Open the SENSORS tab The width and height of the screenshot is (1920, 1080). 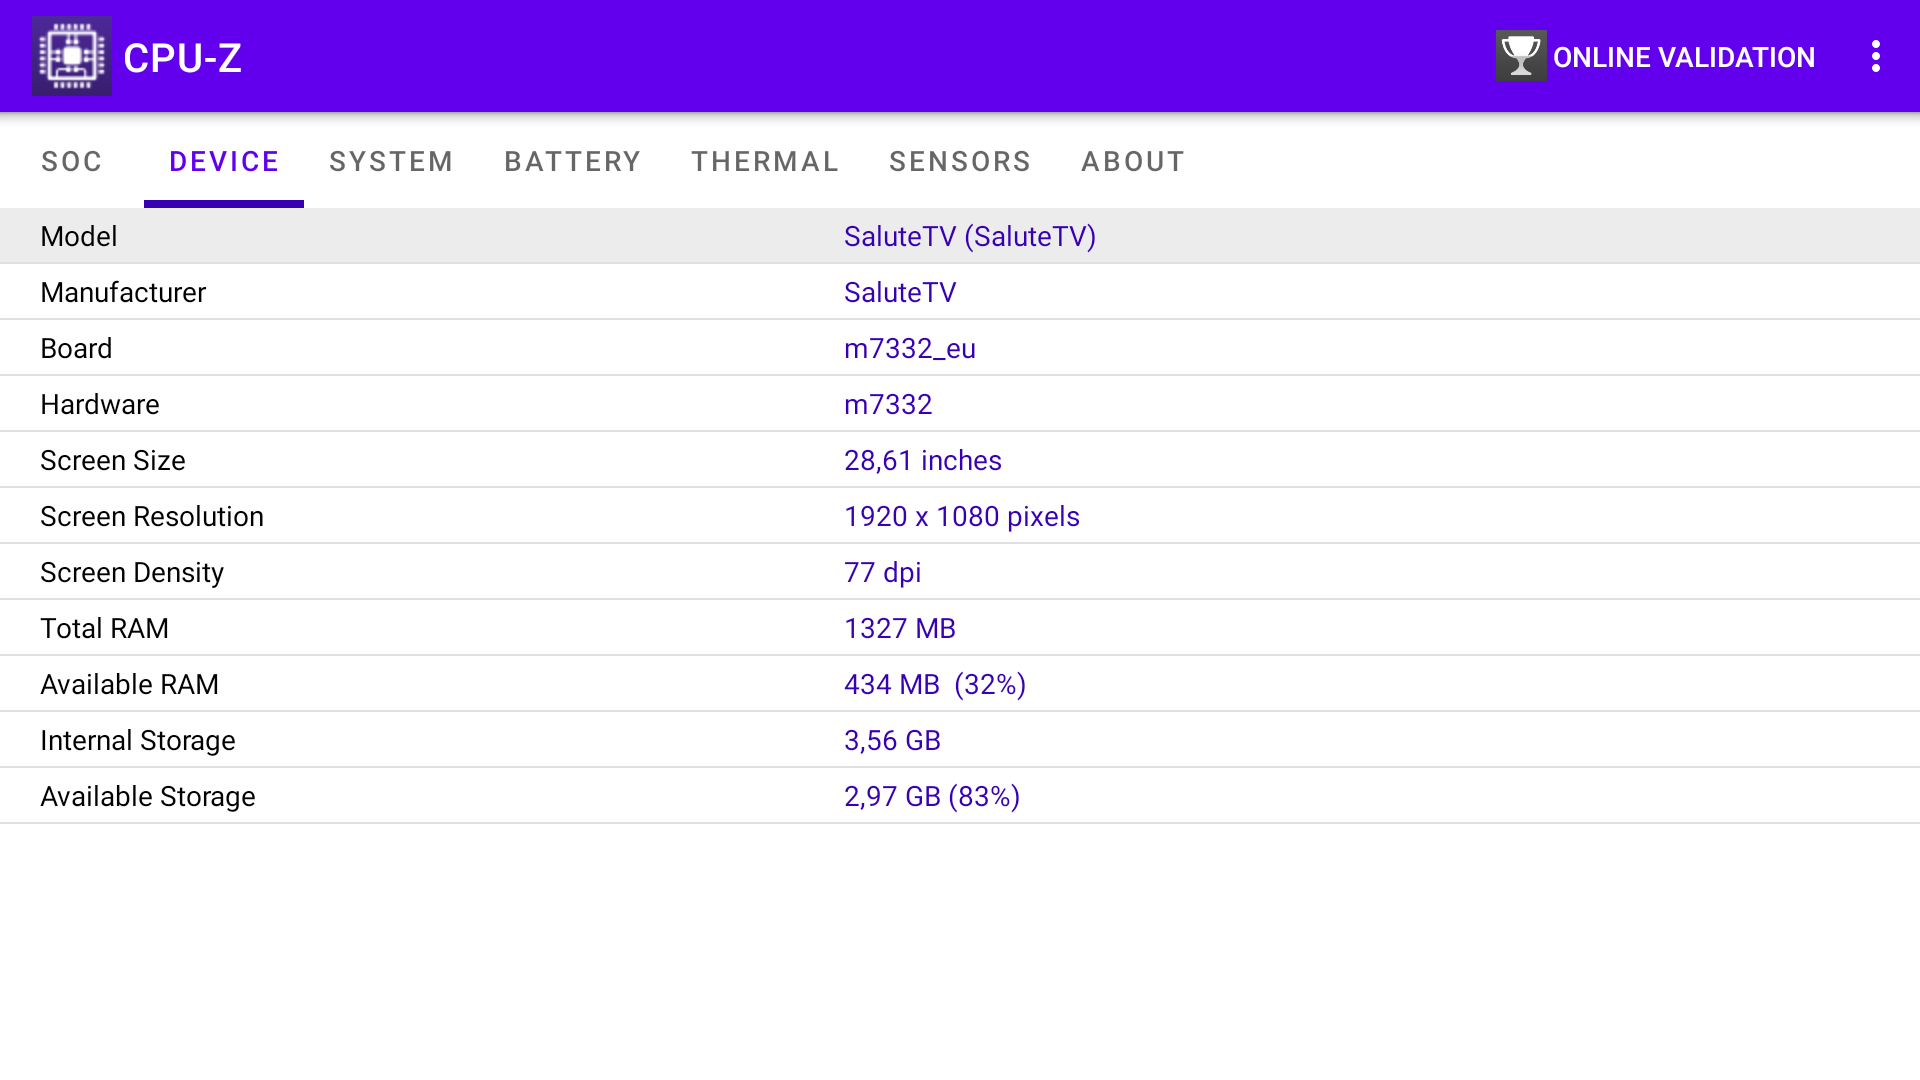(x=959, y=161)
